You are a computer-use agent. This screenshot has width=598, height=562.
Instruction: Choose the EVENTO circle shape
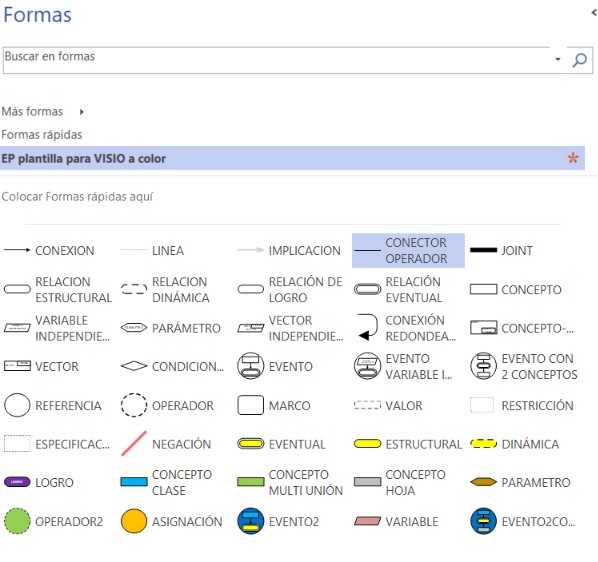pos(275,366)
